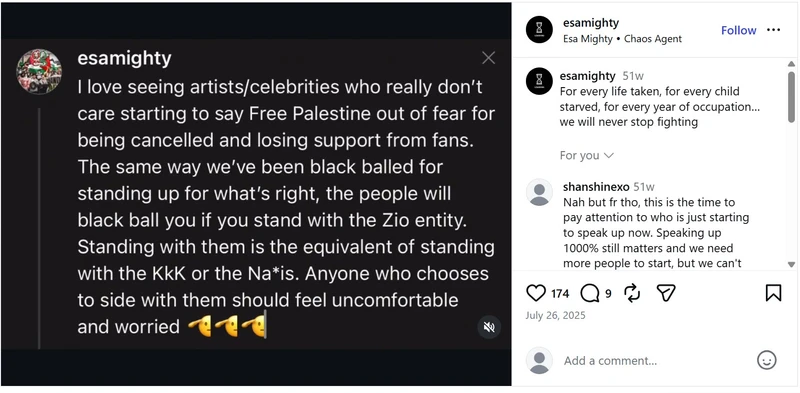Open comments via speech bubble icon
The image size is (800, 393).
point(590,293)
